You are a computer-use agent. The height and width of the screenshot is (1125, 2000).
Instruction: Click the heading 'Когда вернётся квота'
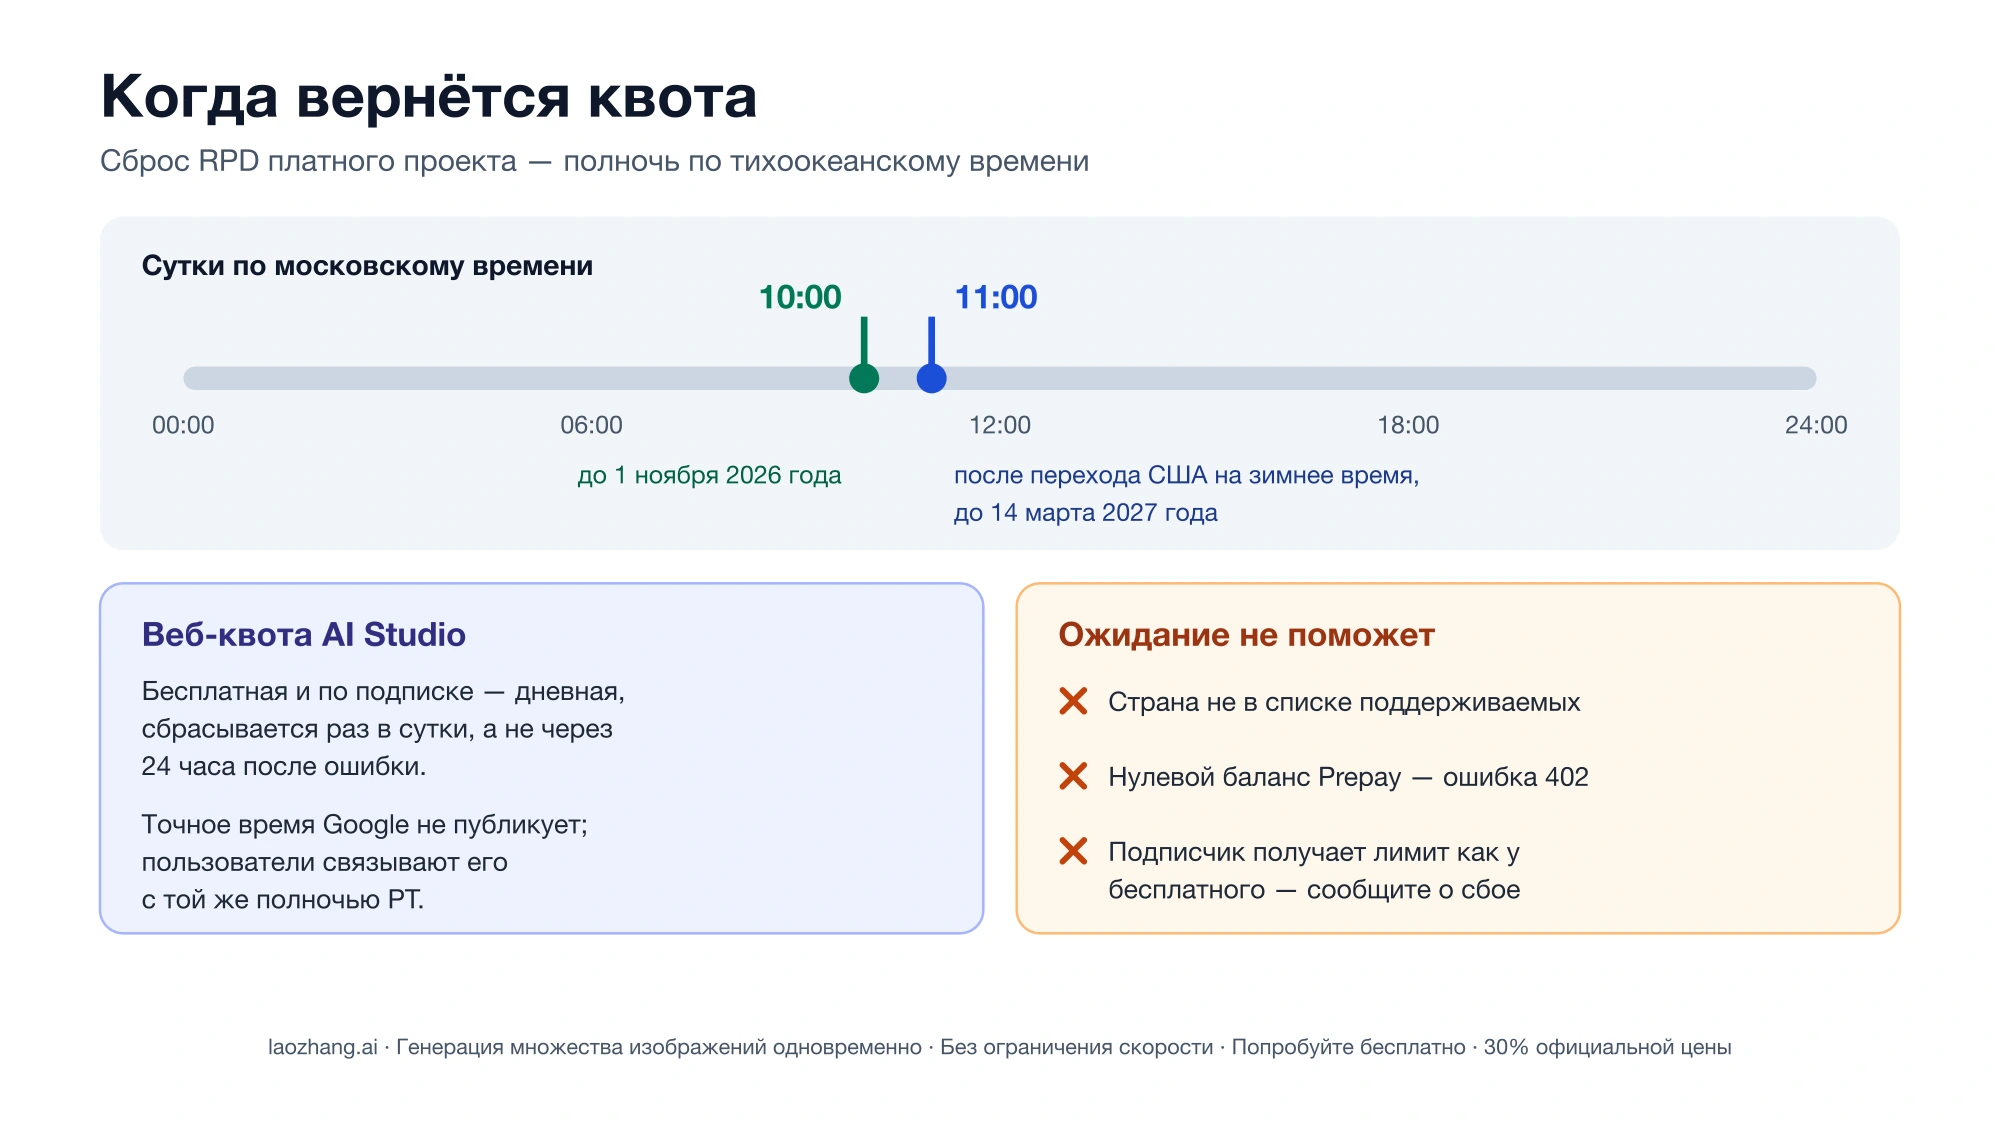429,97
